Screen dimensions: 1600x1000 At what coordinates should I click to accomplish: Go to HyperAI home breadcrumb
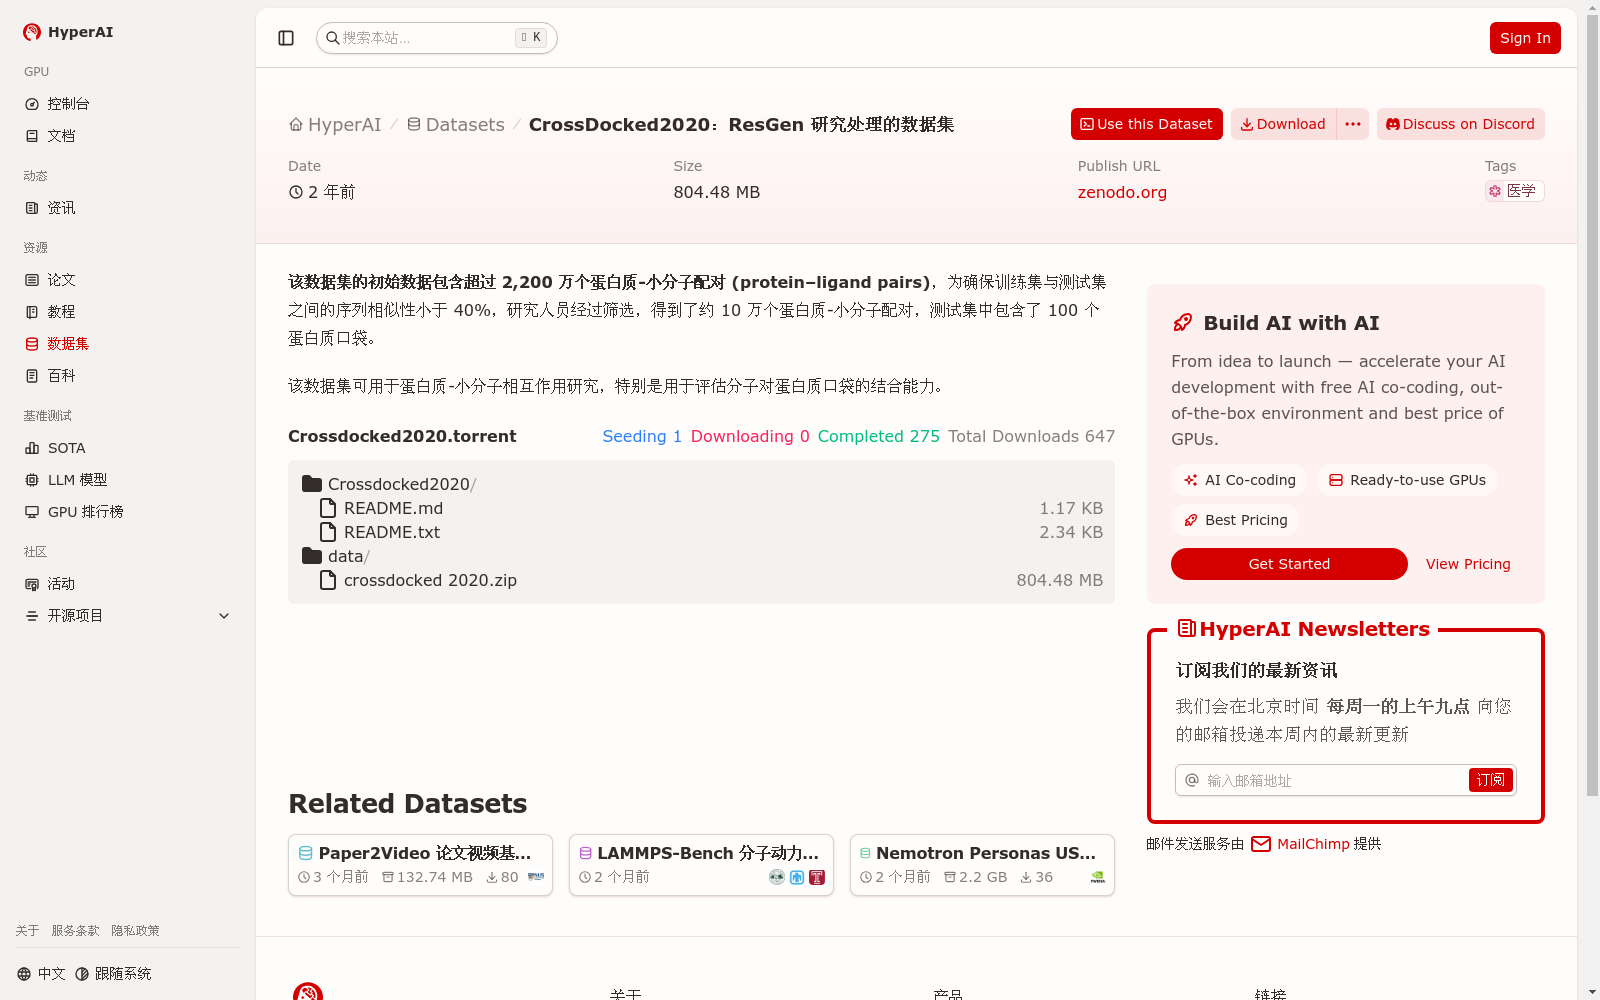[335, 125]
